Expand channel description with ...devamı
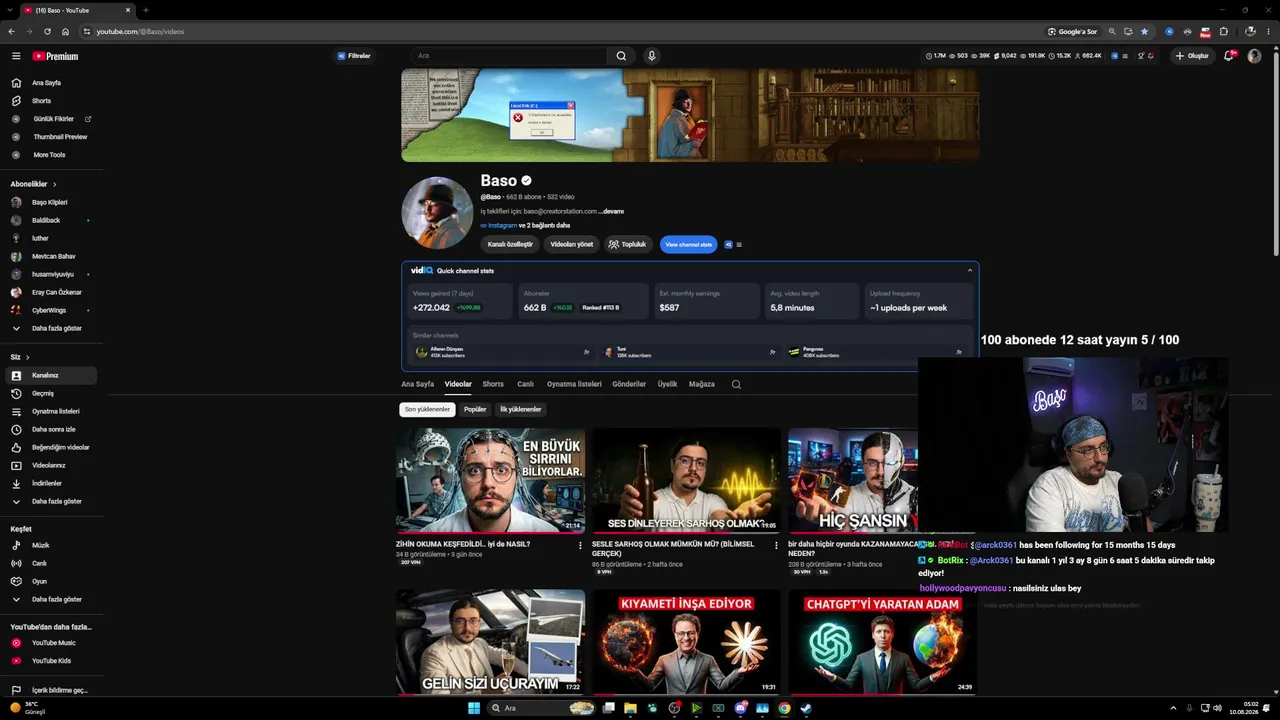 point(611,211)
